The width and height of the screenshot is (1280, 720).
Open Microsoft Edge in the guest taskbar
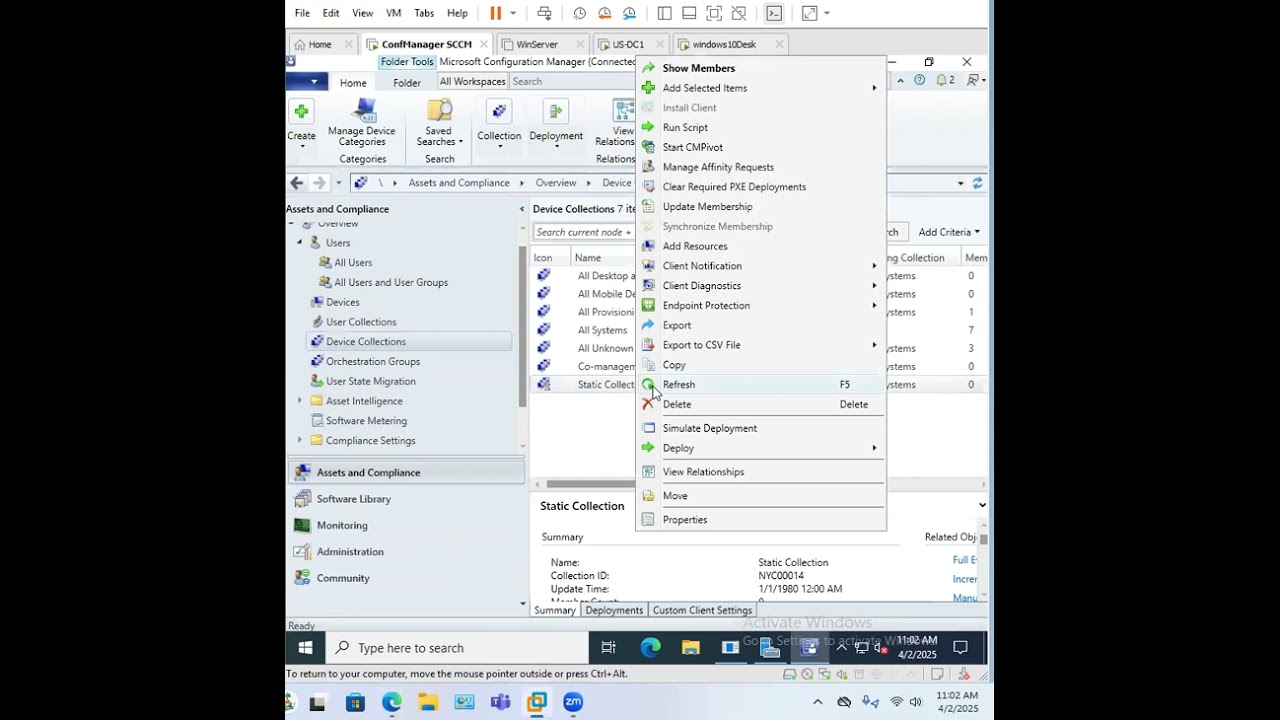click(x=651, y=648)
